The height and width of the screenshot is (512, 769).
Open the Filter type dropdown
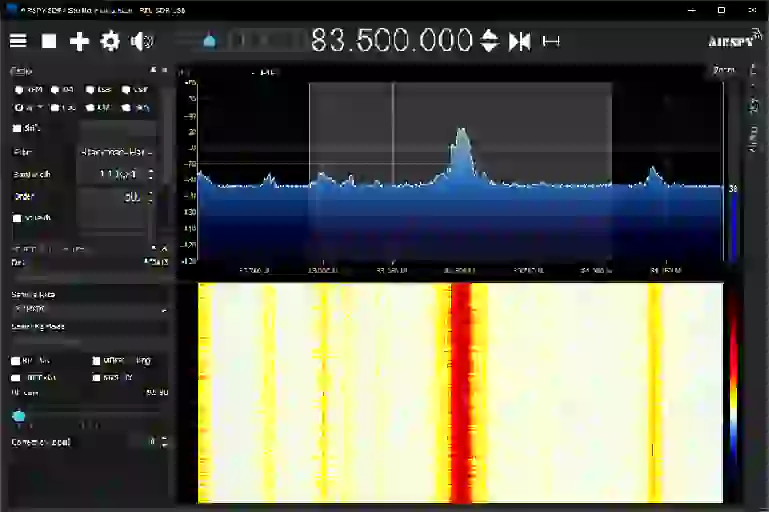click(x=116, y=153)
